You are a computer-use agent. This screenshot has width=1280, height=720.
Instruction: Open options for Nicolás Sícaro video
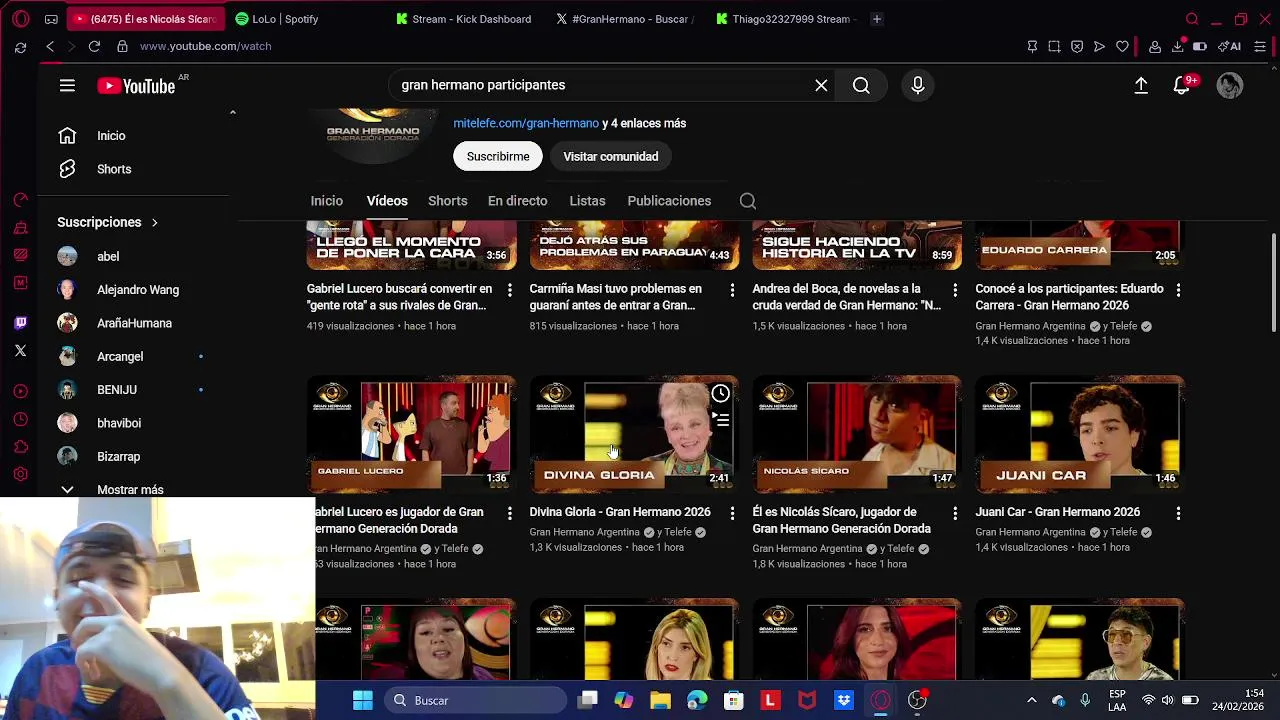click(955, 513)
